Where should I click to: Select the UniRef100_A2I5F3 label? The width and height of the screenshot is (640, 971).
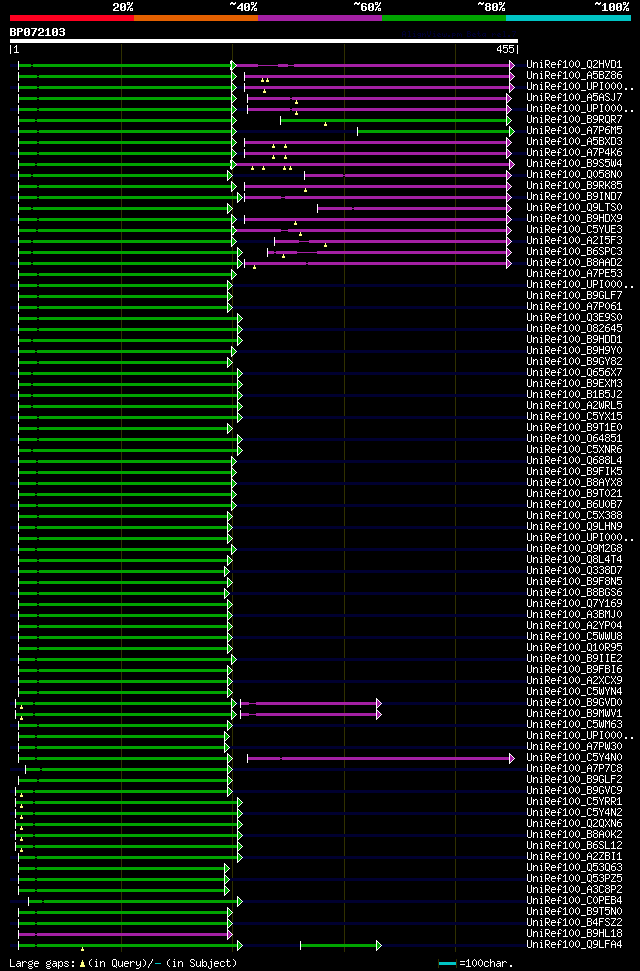pyautogui.click(x=574, y=240)
